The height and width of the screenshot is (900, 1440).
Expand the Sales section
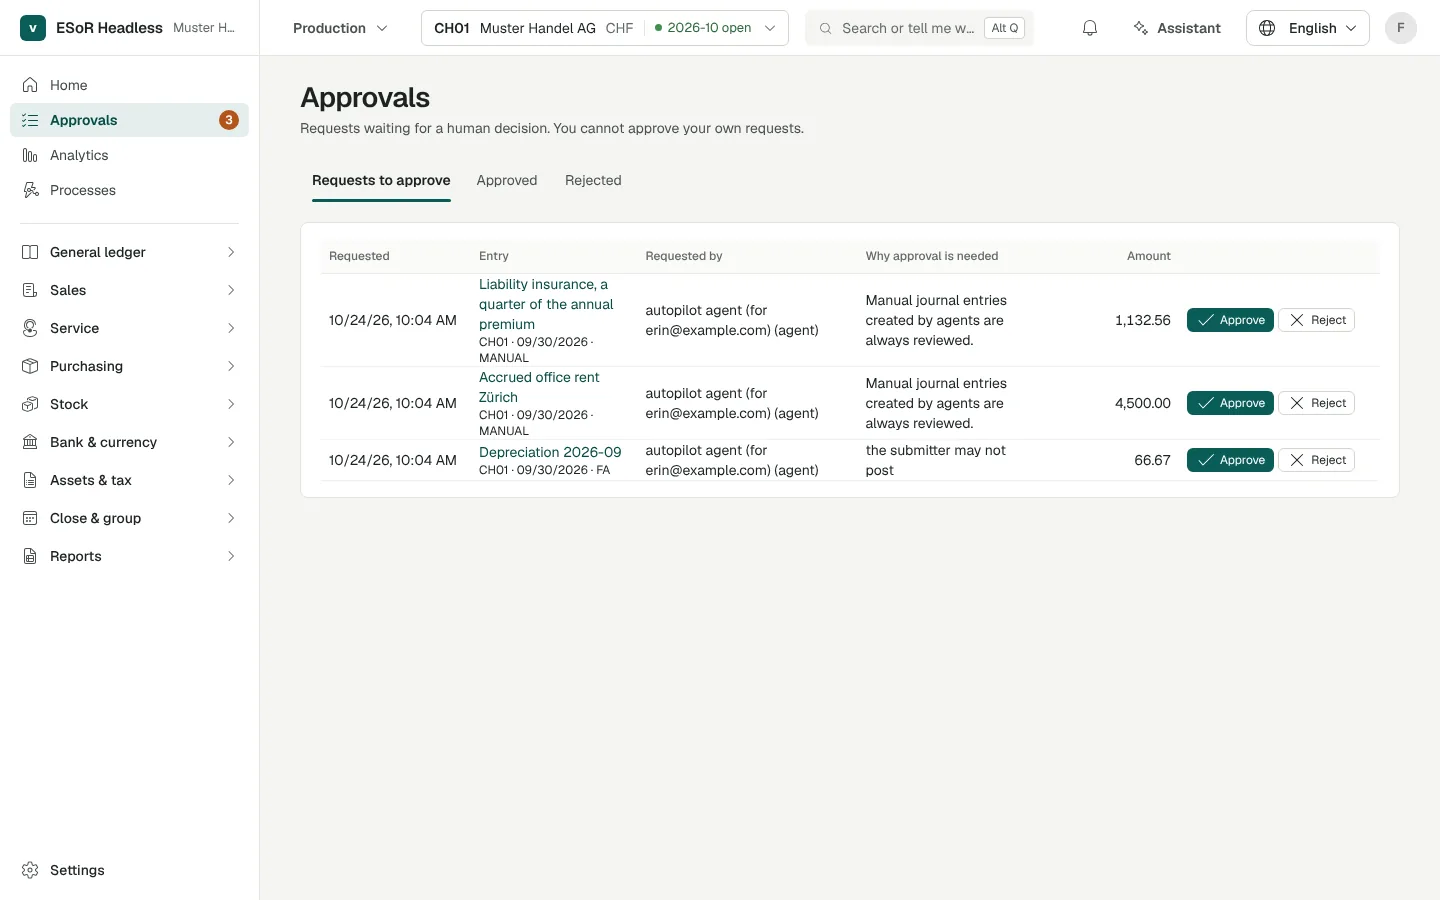tap(129, 290)
